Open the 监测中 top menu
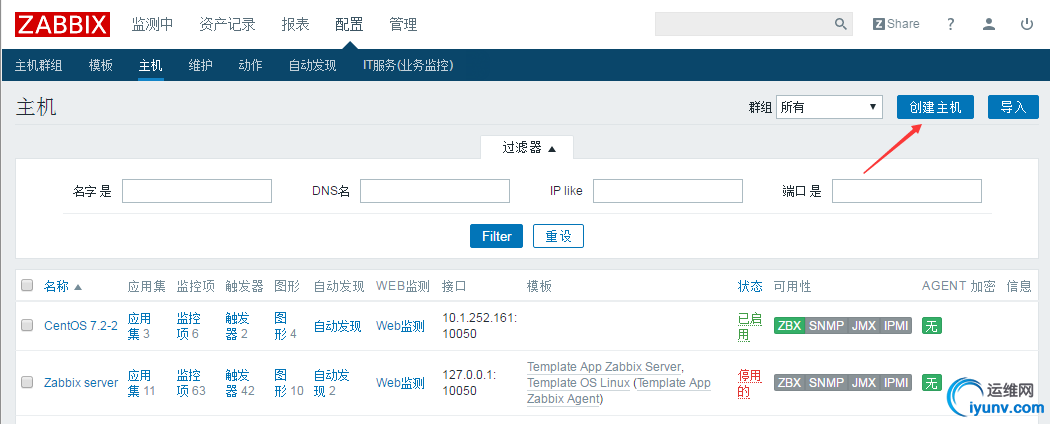1050x424 pixels. [x=153, y=25]
